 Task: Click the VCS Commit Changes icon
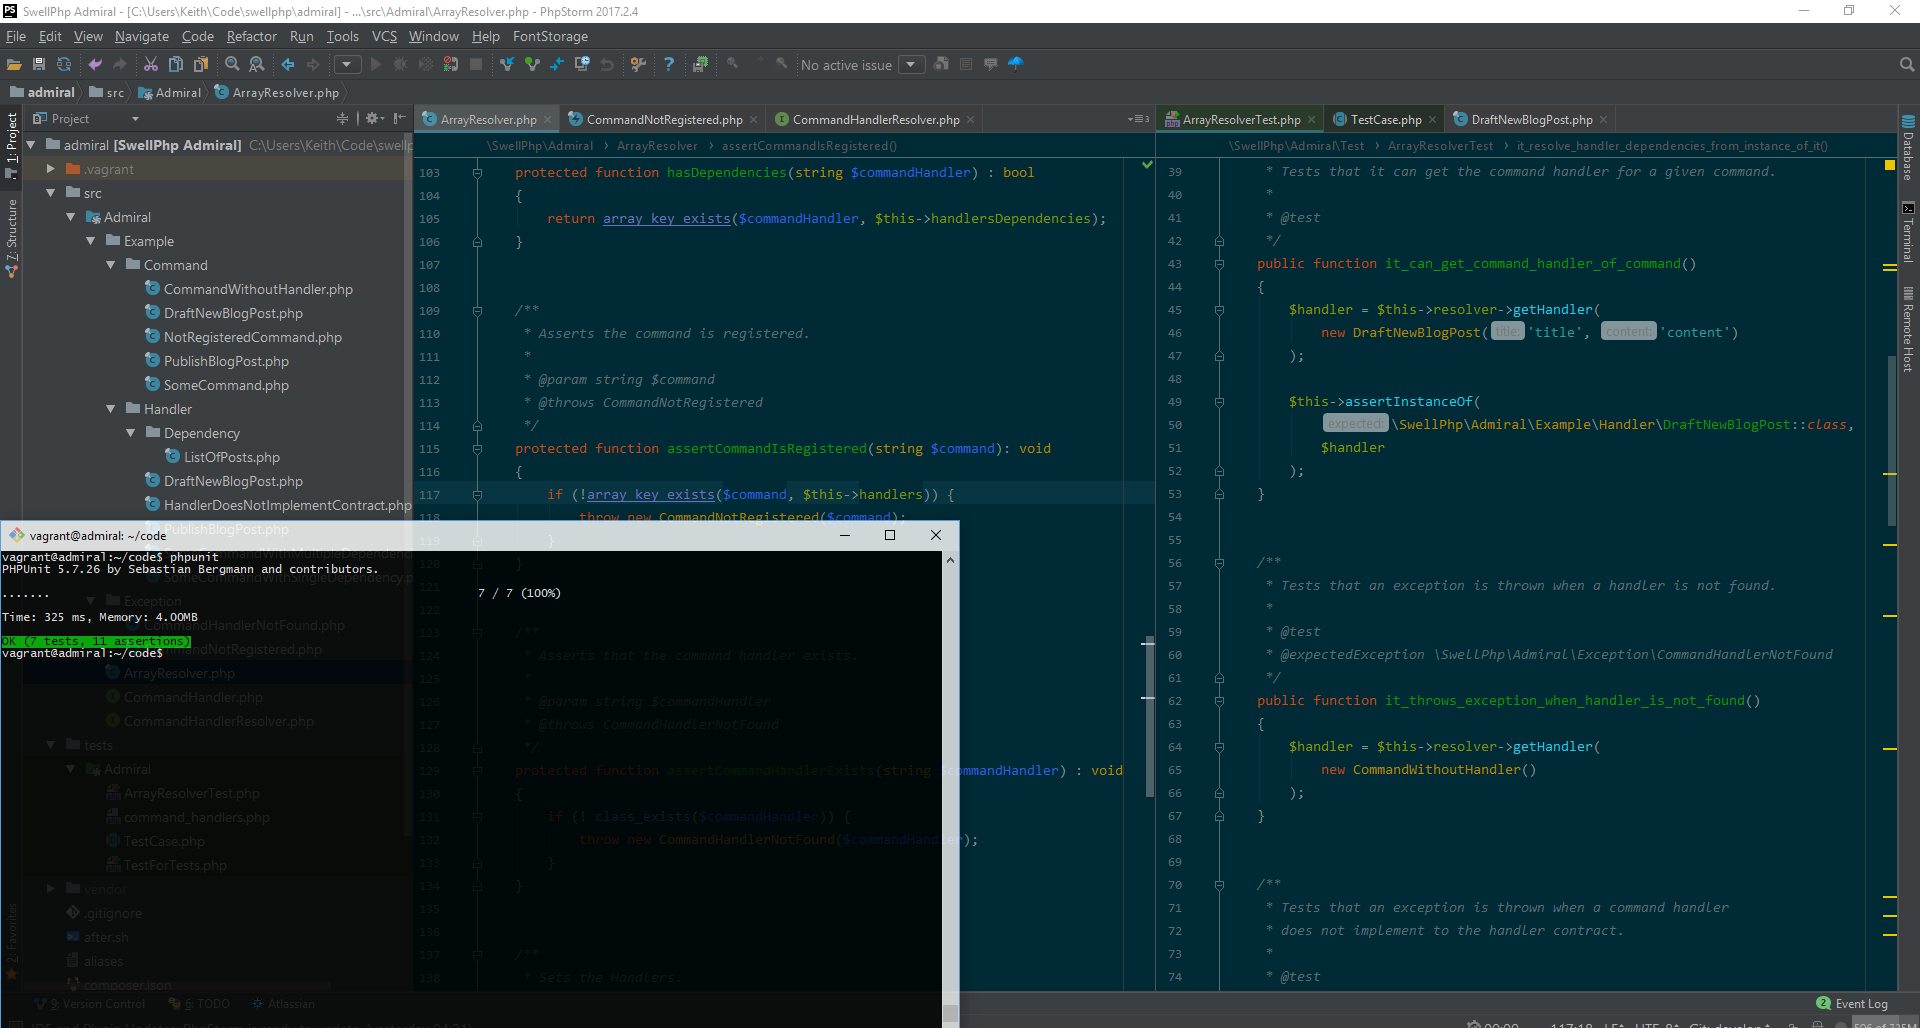532,64
